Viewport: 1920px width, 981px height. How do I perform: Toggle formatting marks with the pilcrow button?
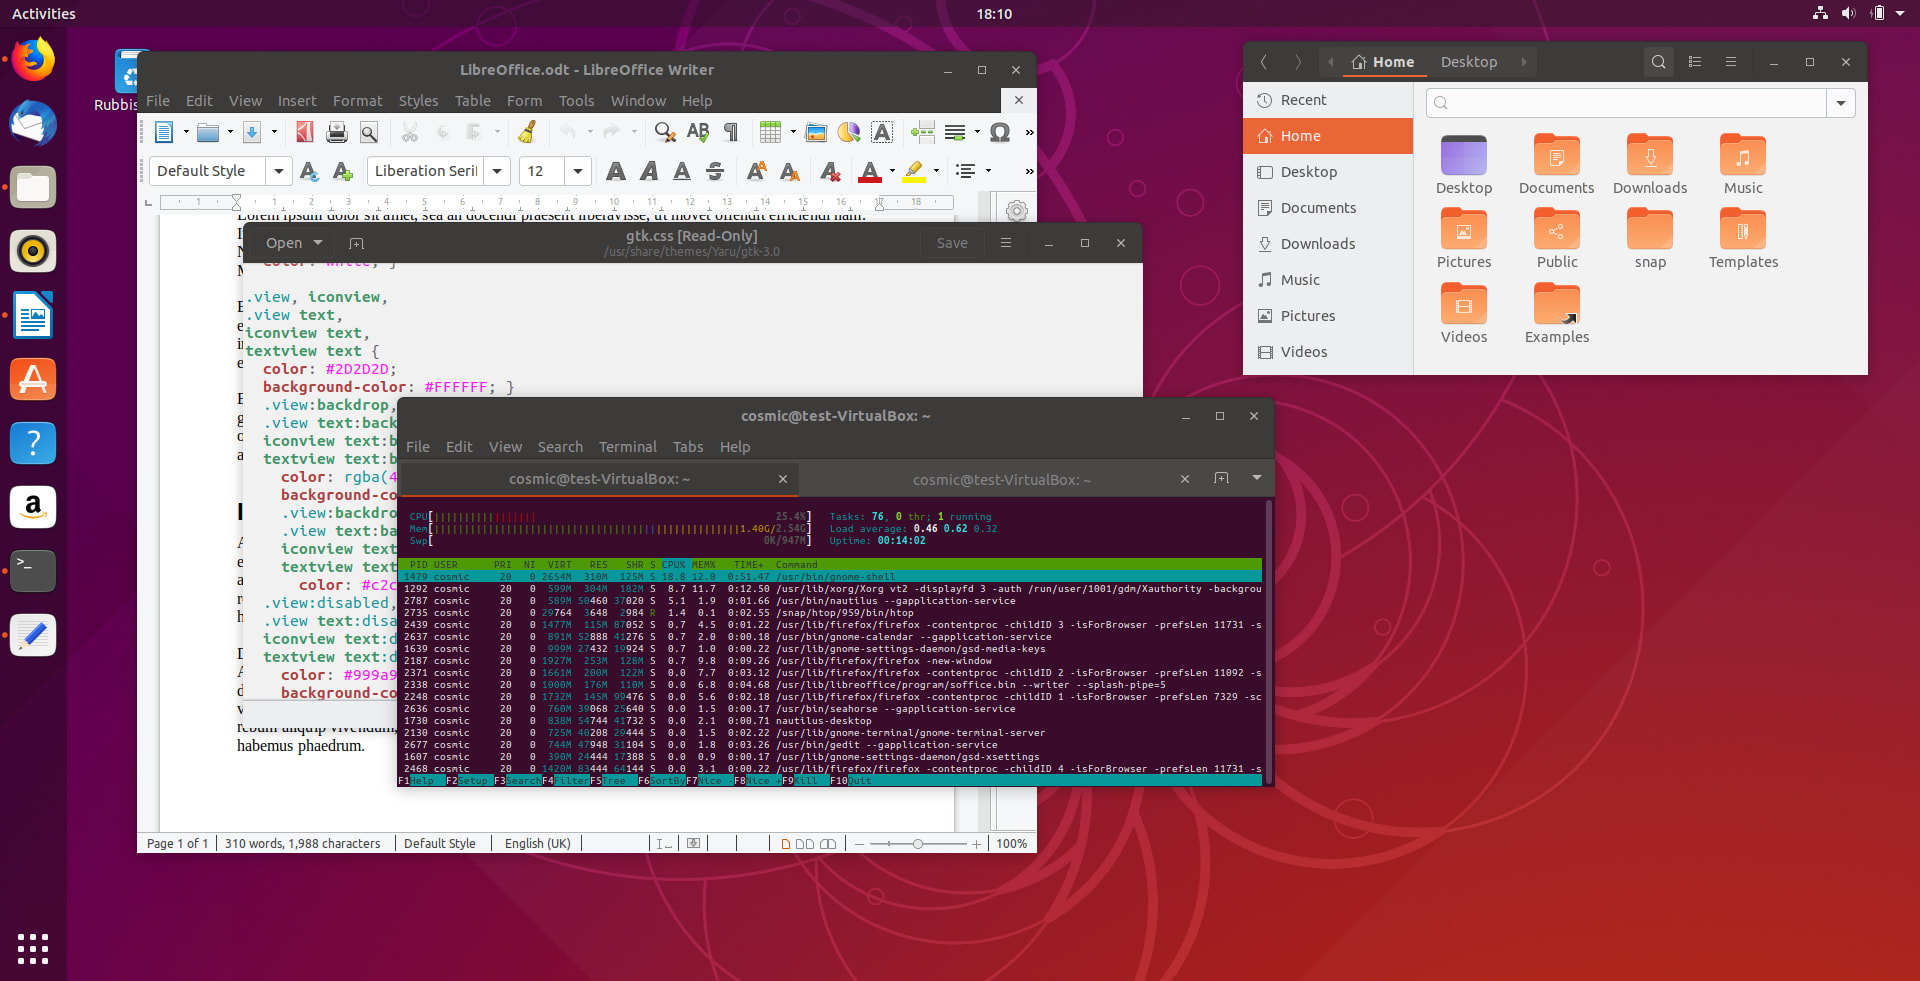[731, 132]
